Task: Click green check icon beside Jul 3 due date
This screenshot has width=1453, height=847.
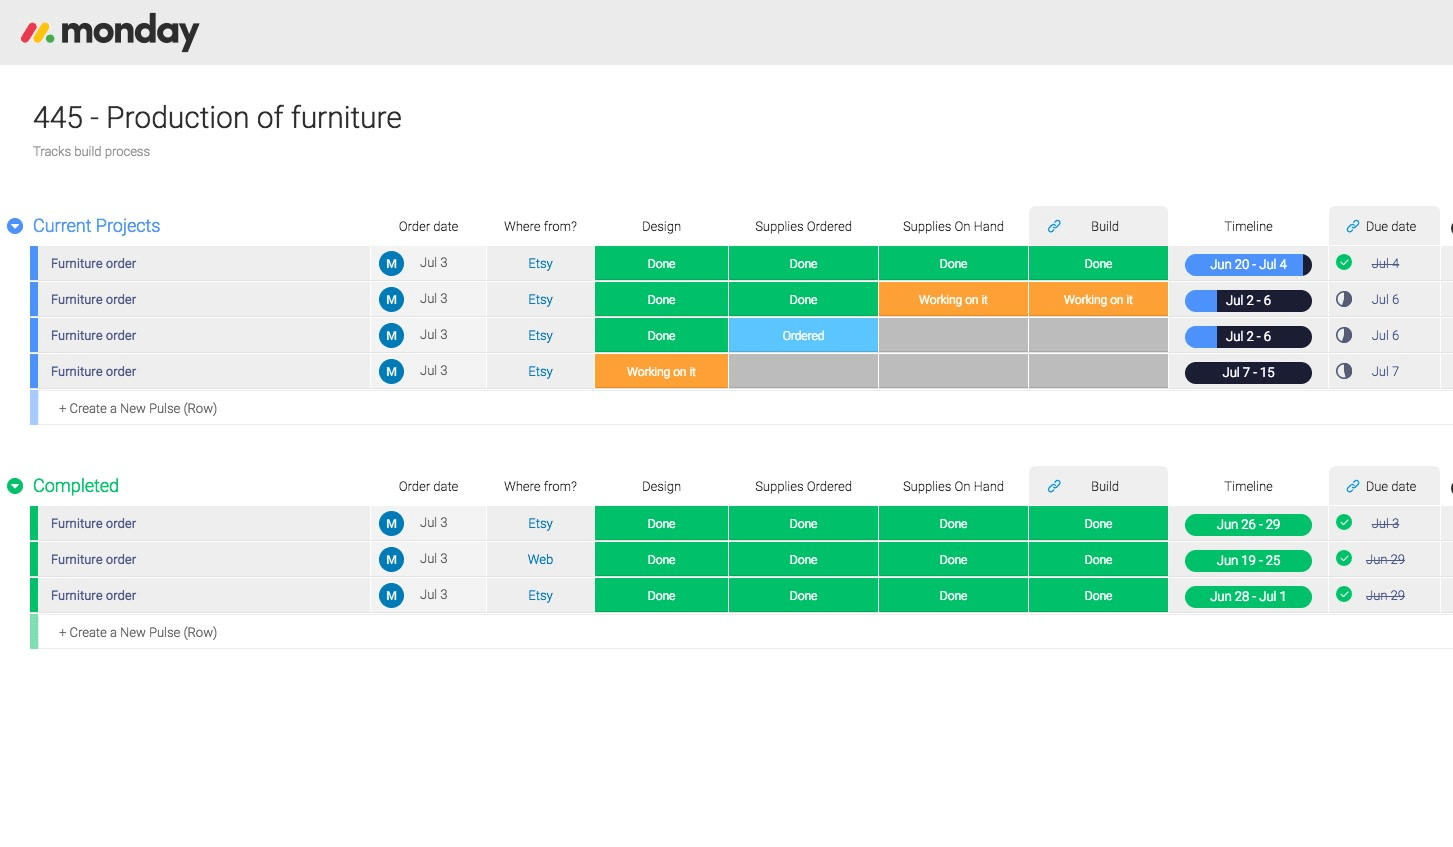Action: (x=1344, y=522)
